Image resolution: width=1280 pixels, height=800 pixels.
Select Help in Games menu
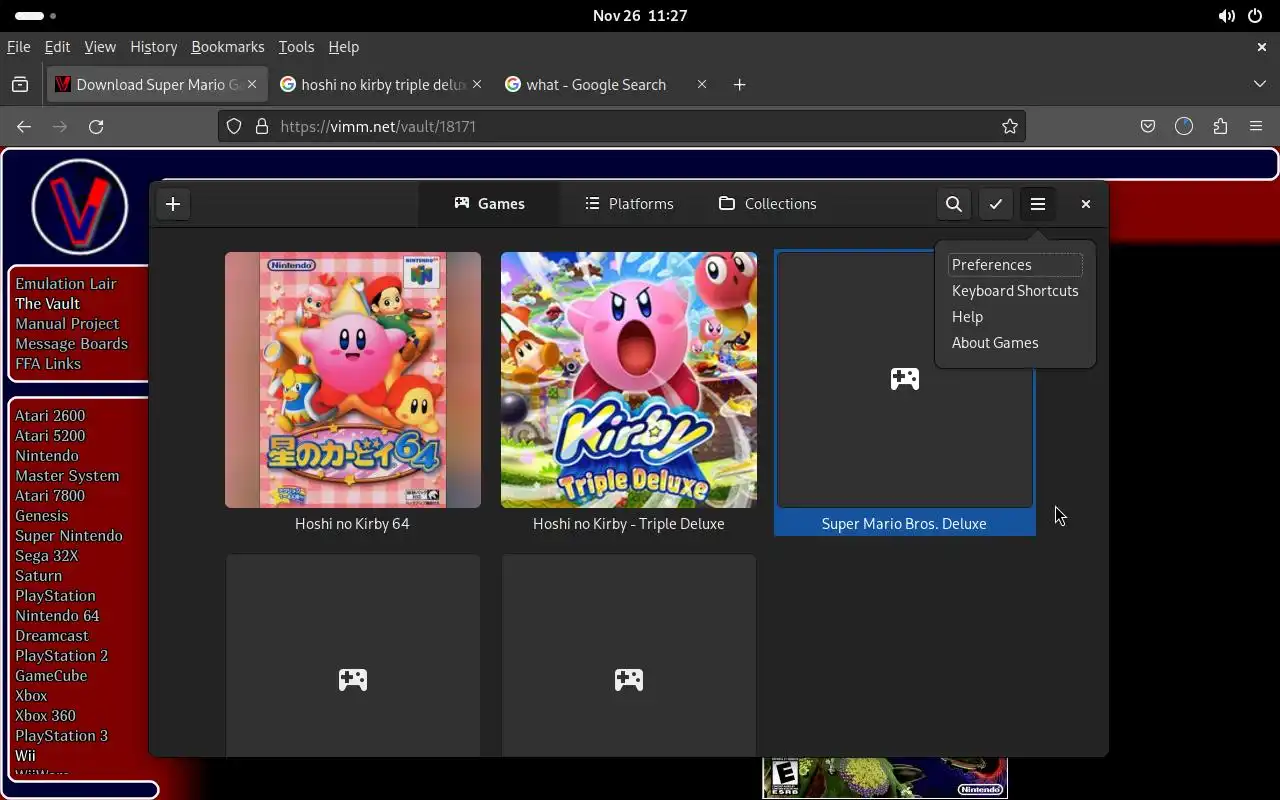pos(1015,317)
